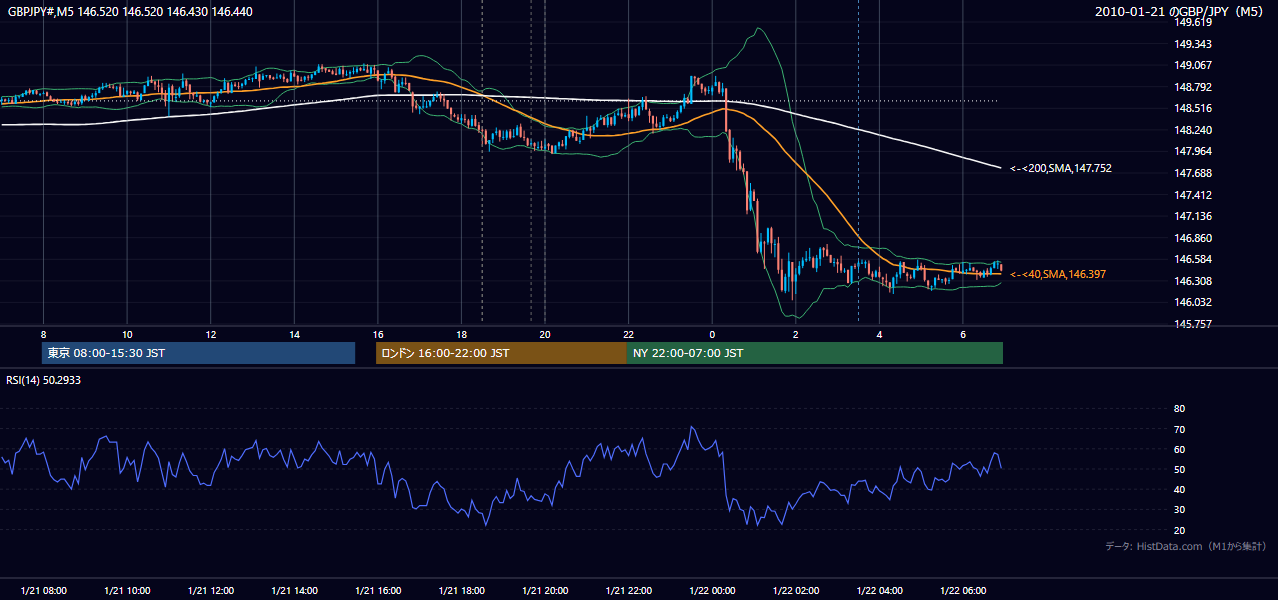Image resolution: width=1278 pixels, height=600 pixels.
Task: Click price axis label 147.136
Action: tap(1194, 216)
